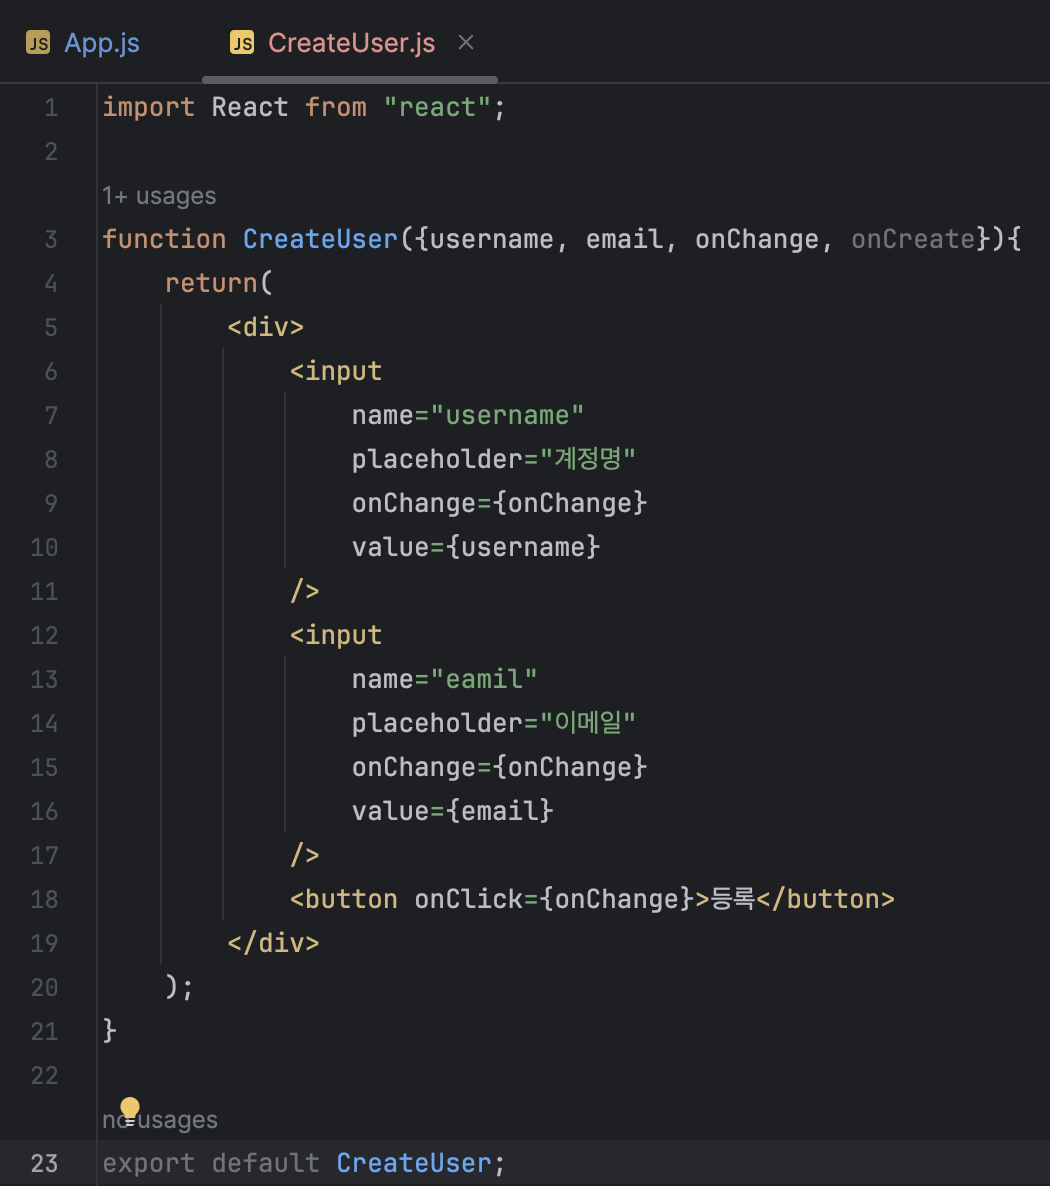Click onChange={onChange} on line 15
The image size is (1050, 1186).
(499, 768)
